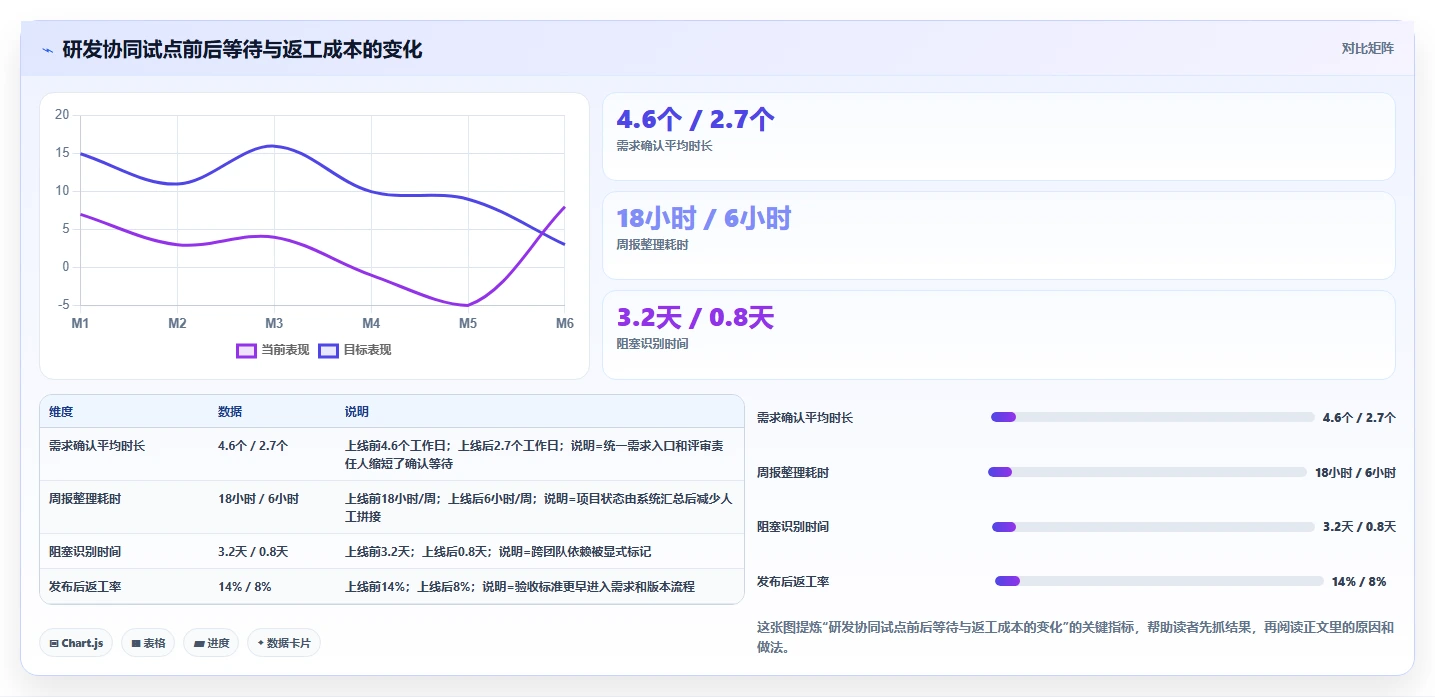Click the description starting 上线前14%
Viewport: 1435px width, 697px height.
(x=520, y=586)
